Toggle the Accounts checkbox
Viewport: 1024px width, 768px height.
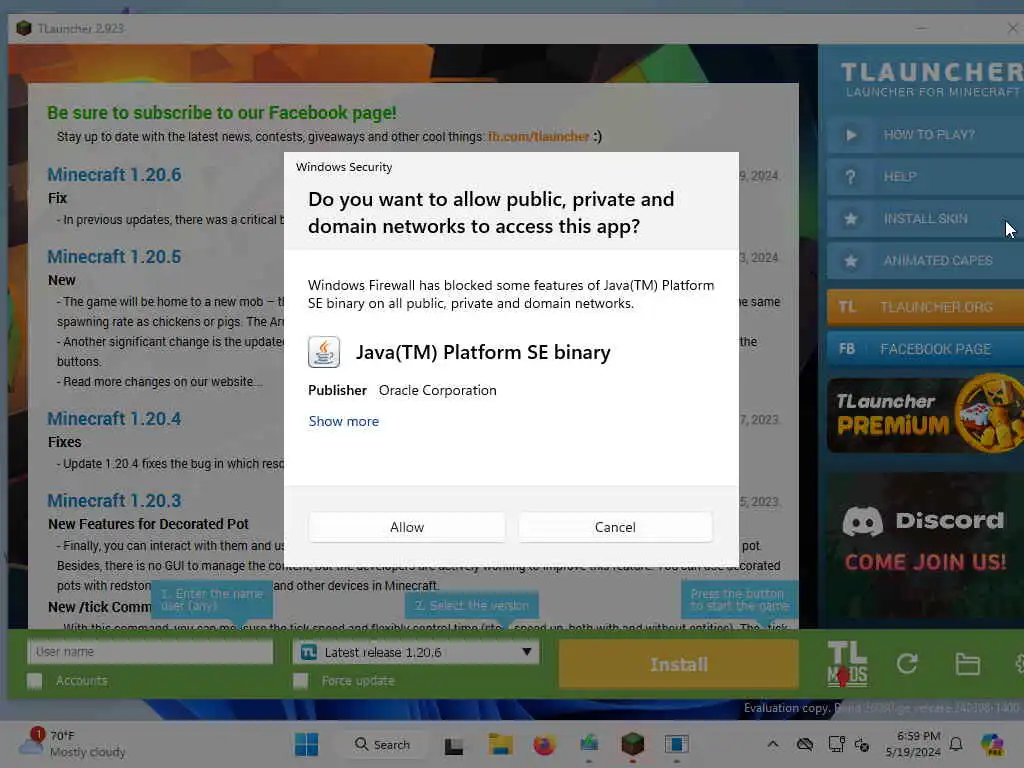click(35, 681)
